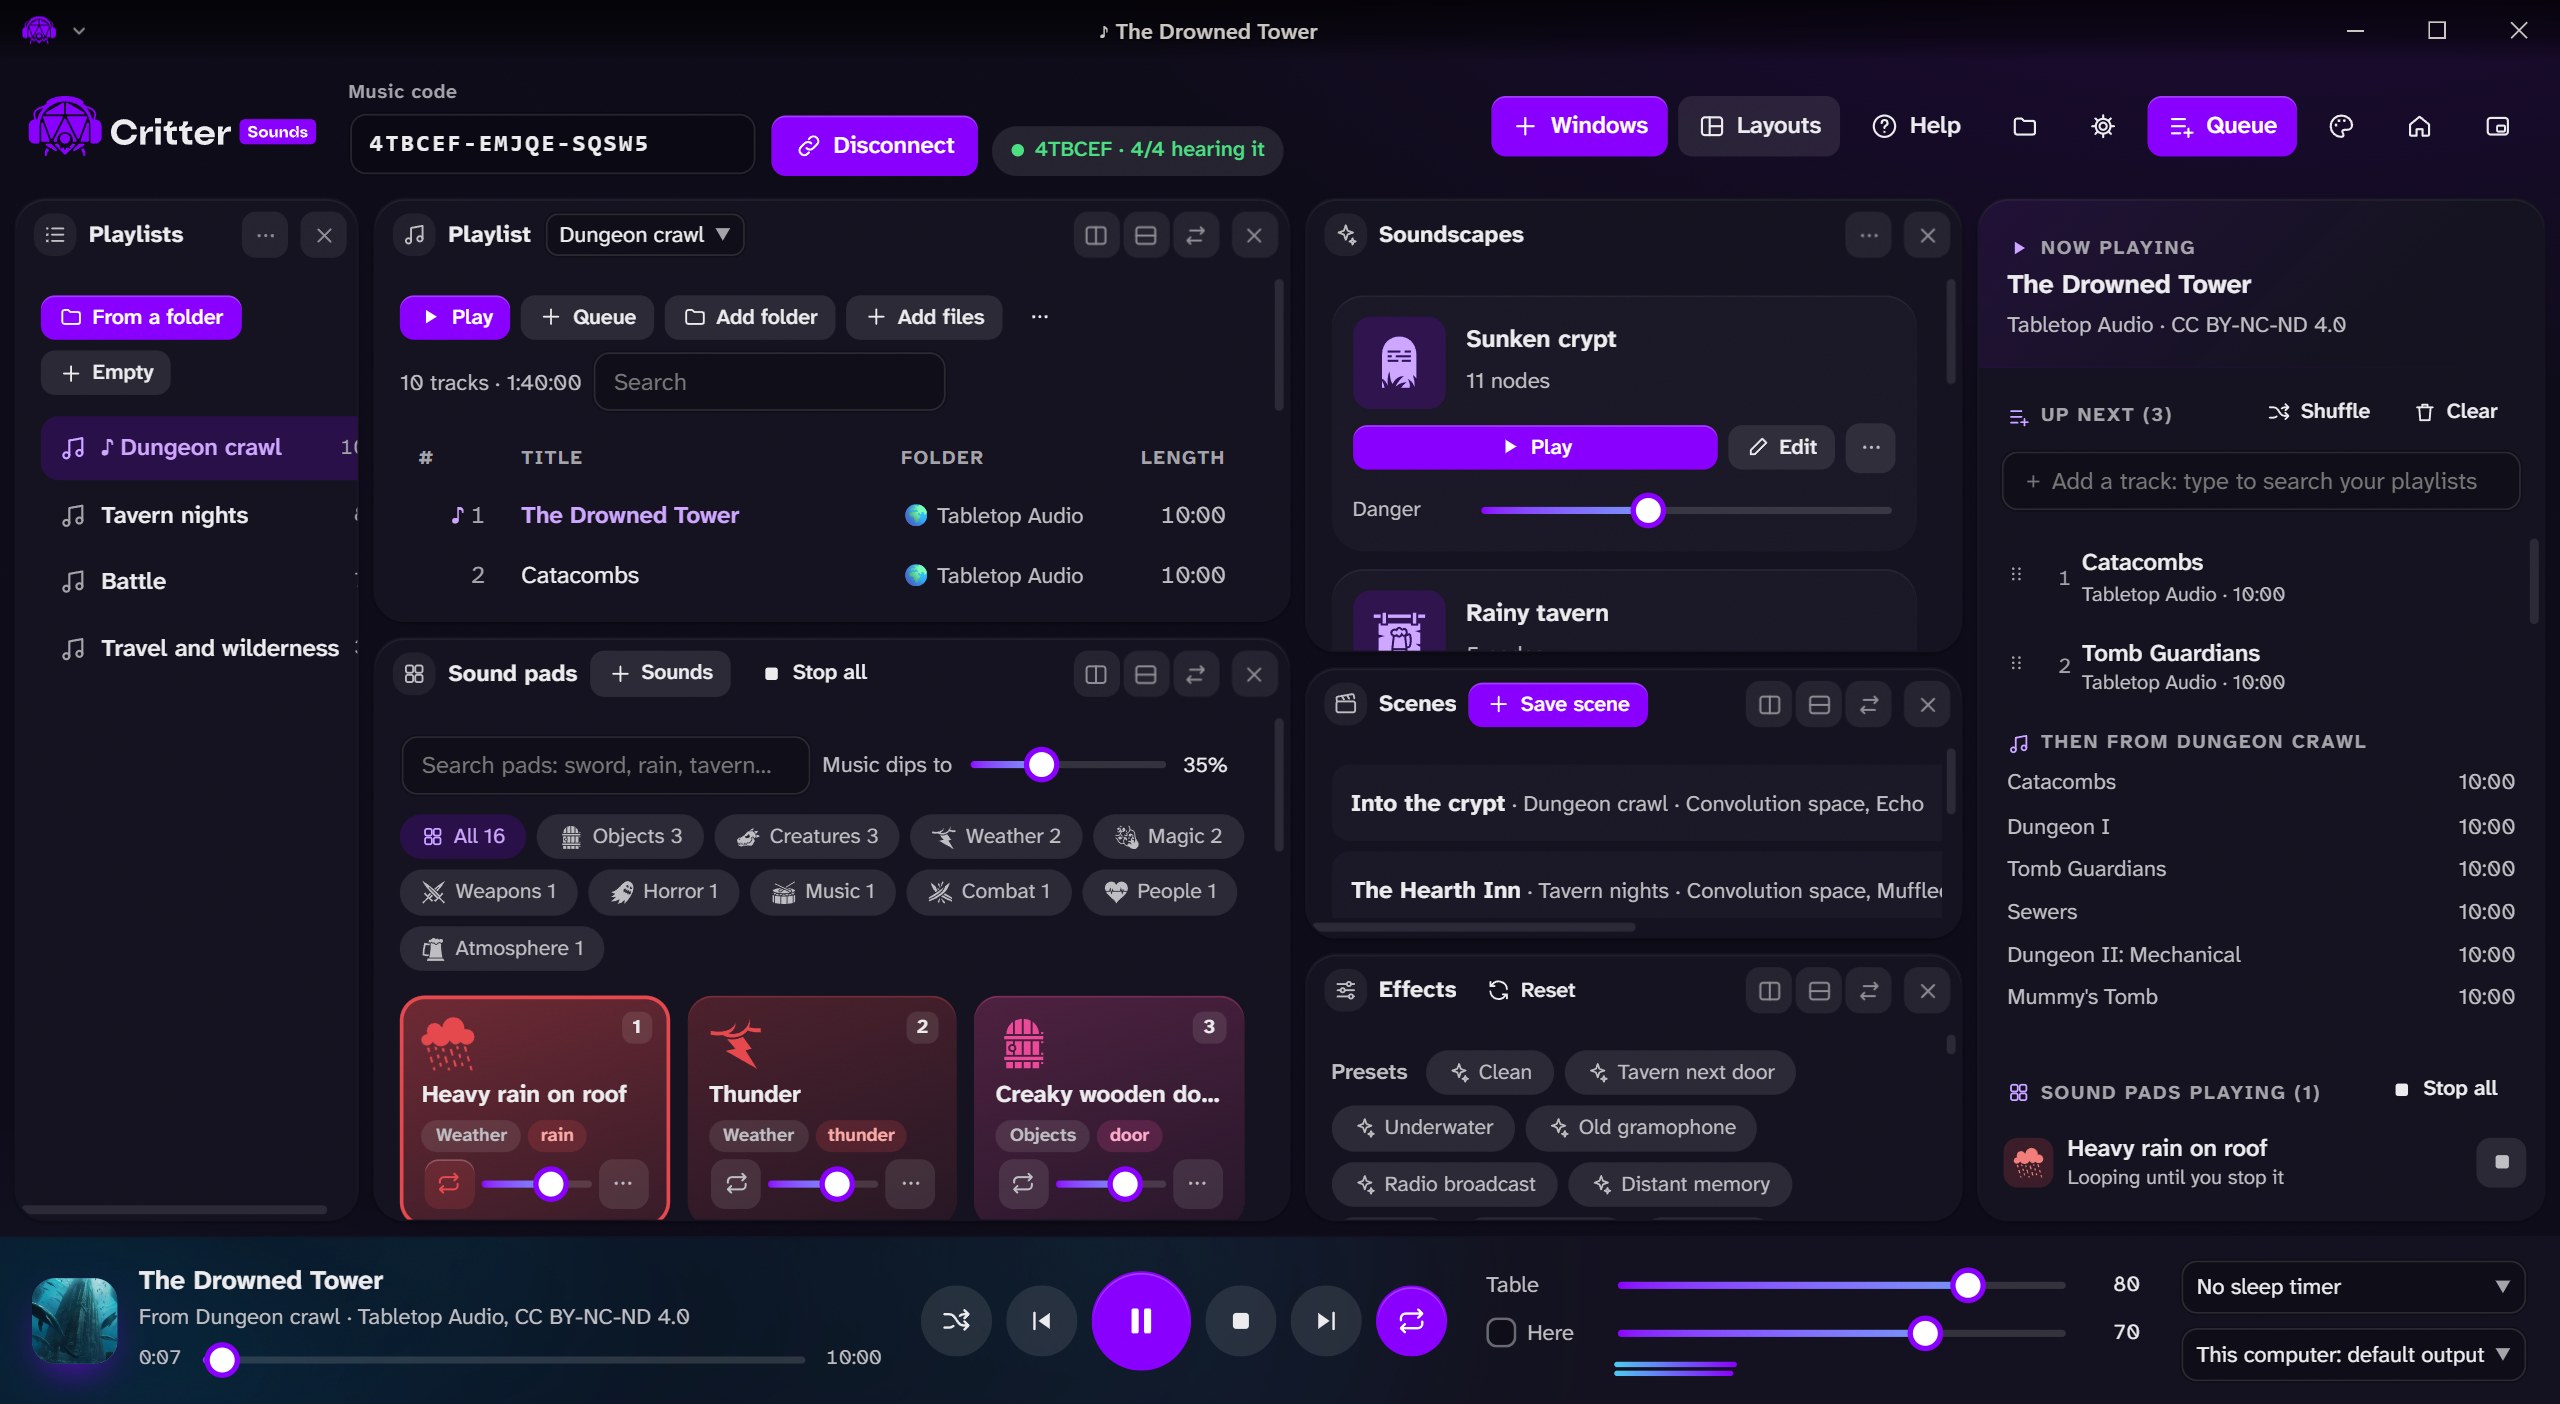Go to the previous track
The image size is (2560, 1404).
pyautogui.click(x=1041, y=1321)
